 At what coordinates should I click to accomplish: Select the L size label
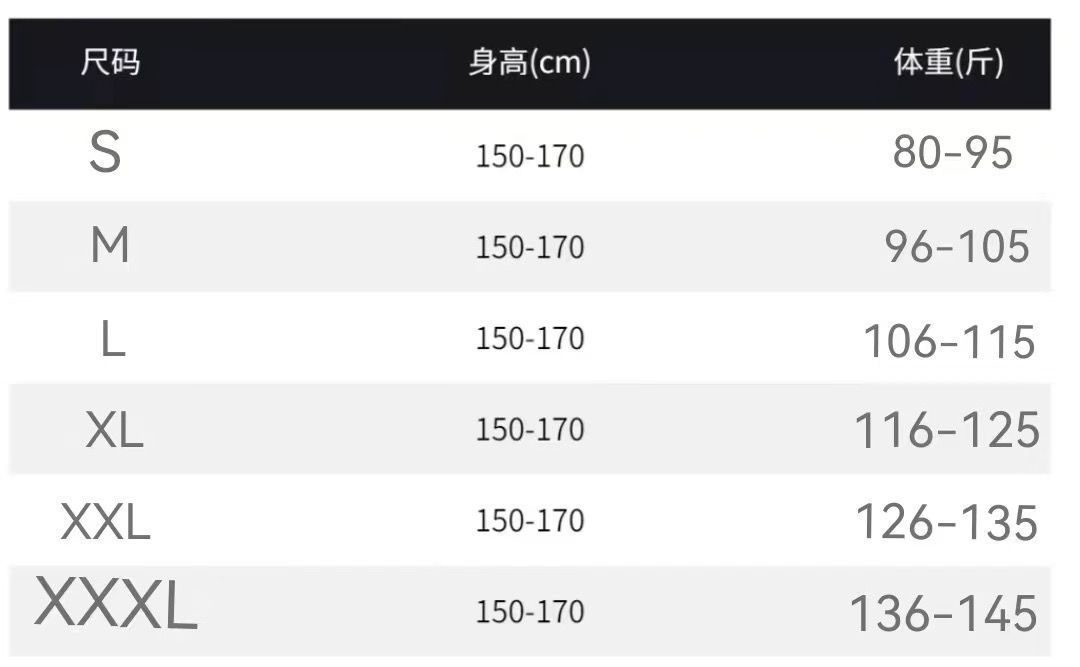[112, 340]
